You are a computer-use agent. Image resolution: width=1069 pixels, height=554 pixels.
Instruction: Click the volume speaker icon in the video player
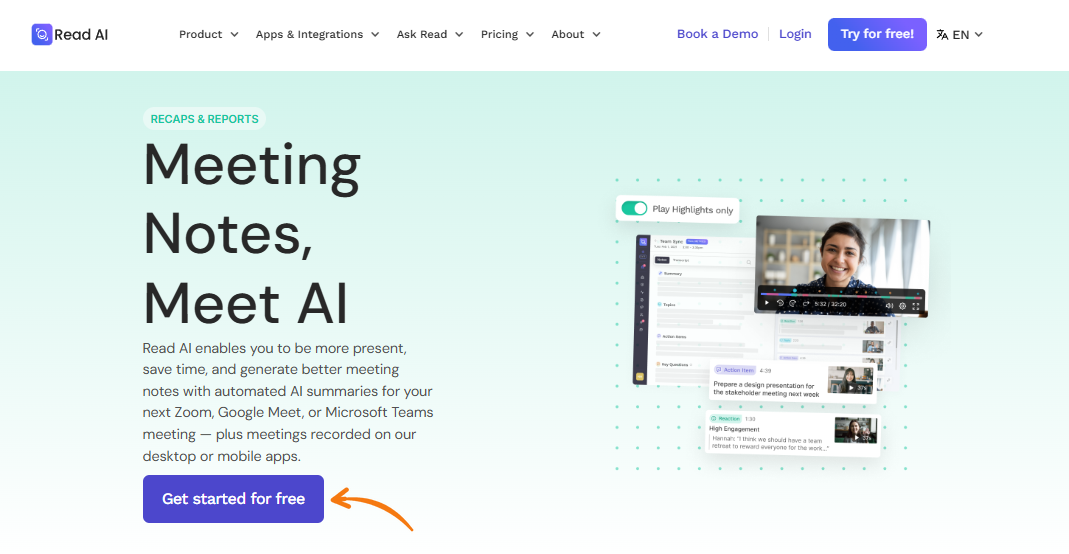(x=889, y=305)
